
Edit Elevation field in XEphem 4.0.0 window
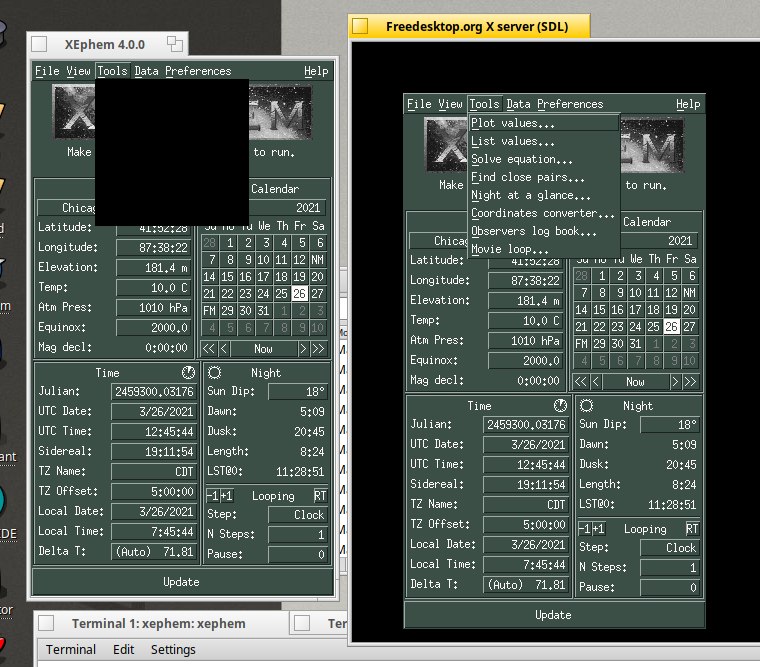click(154, 268)
